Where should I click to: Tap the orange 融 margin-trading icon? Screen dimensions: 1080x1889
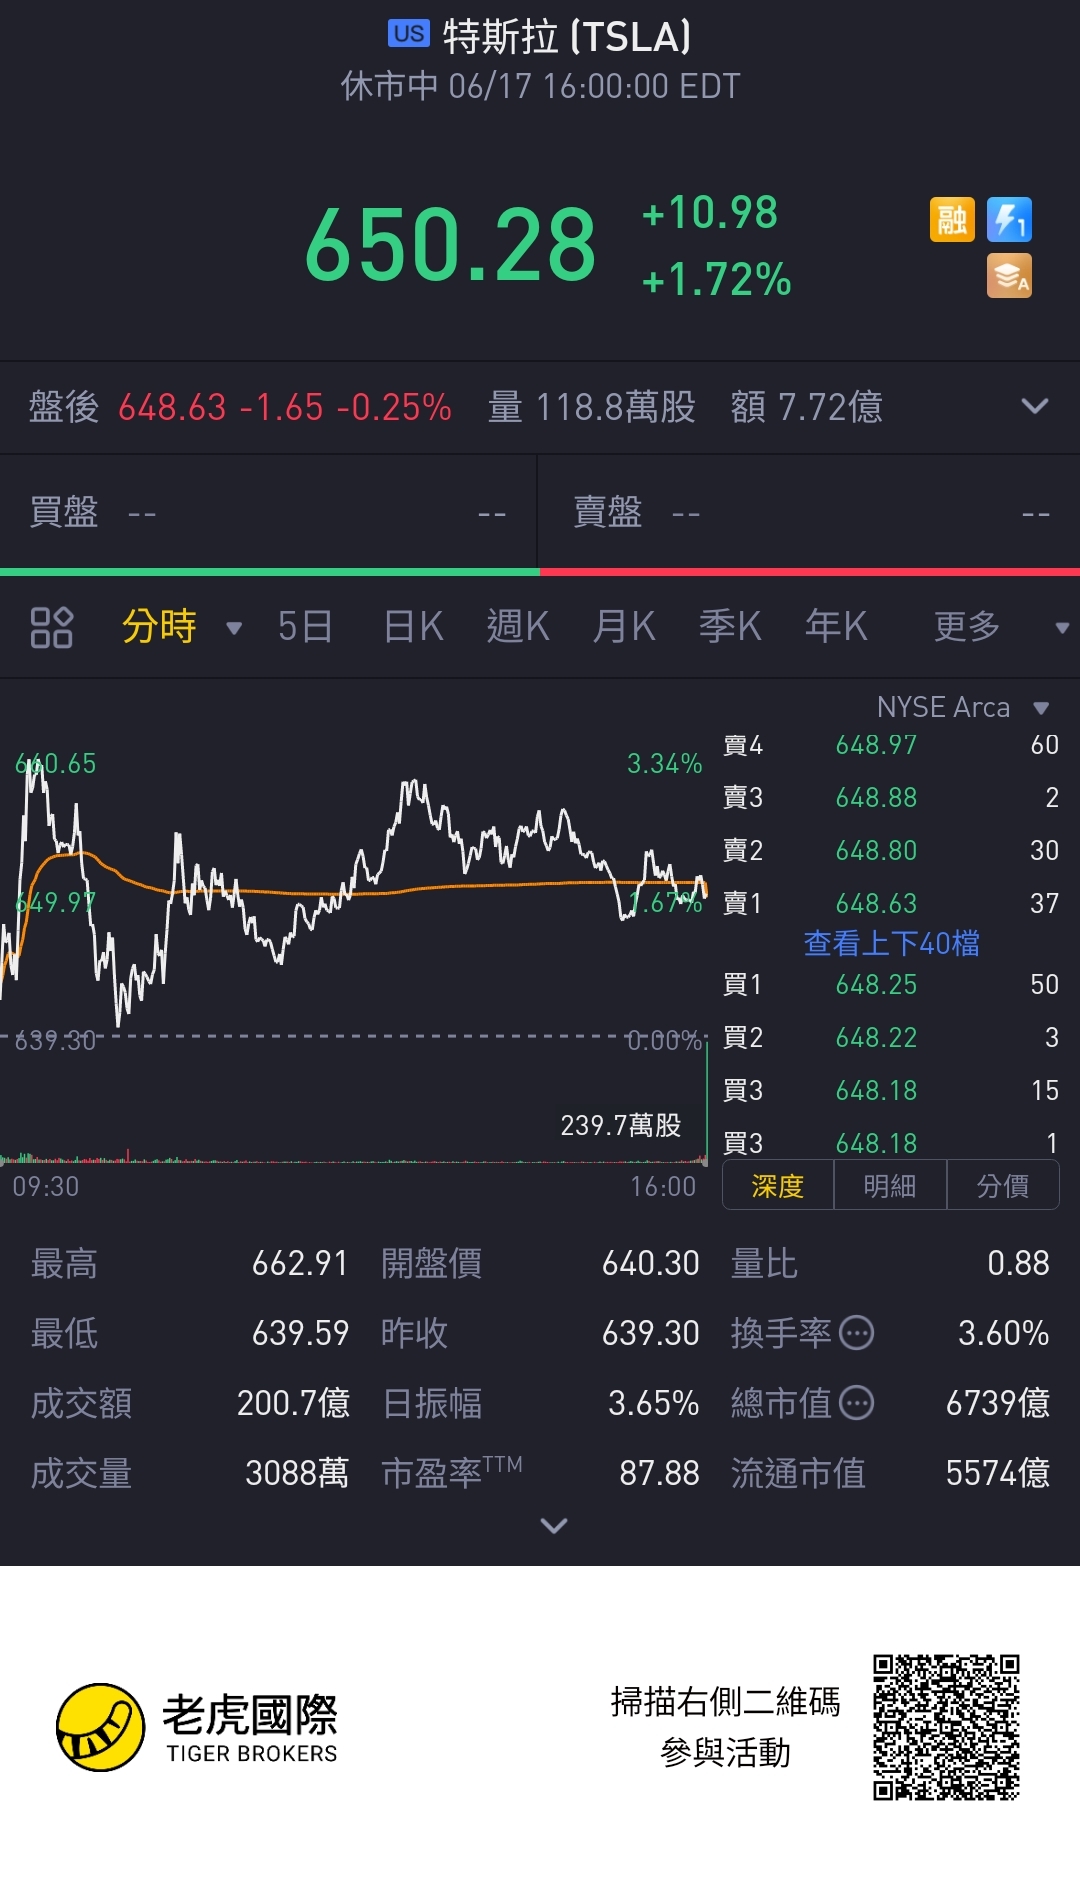click(952, 220)
